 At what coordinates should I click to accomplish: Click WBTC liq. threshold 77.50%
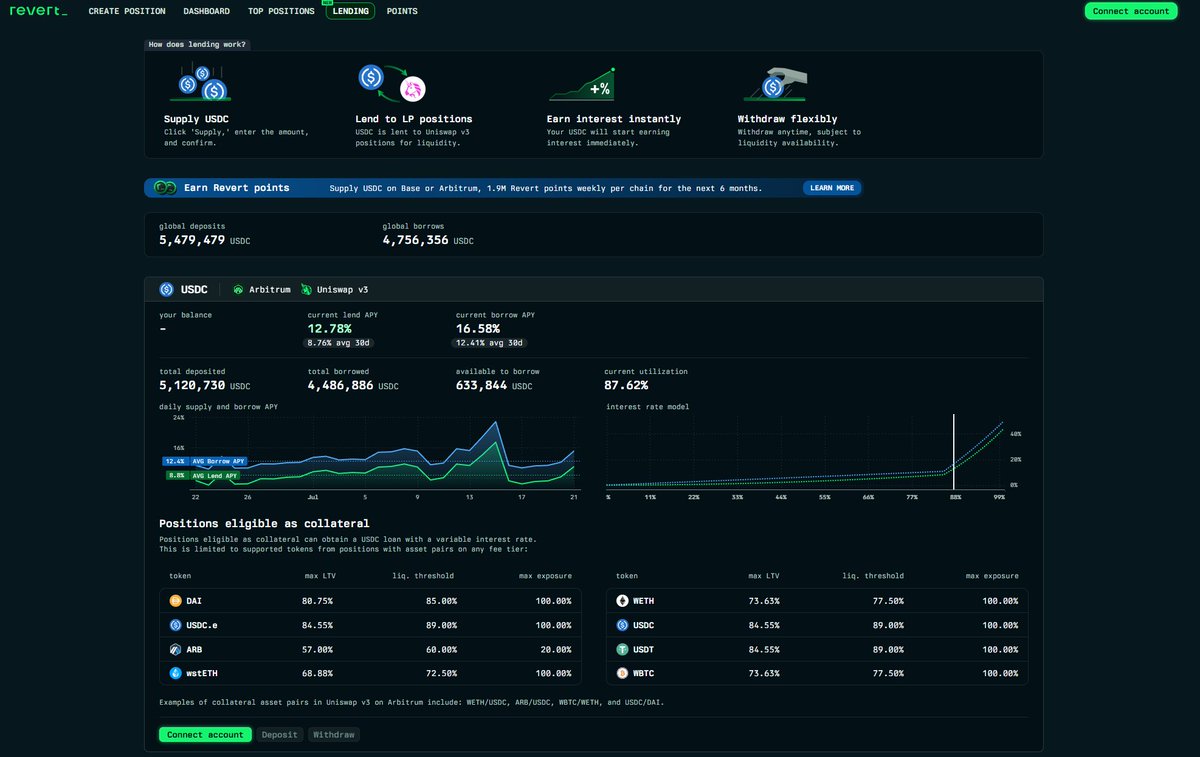pyautogui.click(x=887, y=673)
